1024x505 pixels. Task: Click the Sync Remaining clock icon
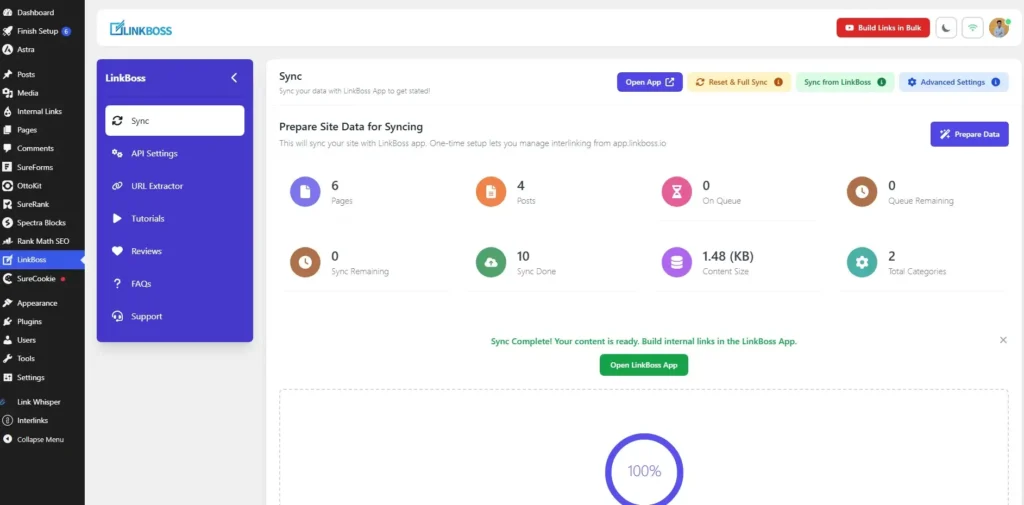click(305, 262)
